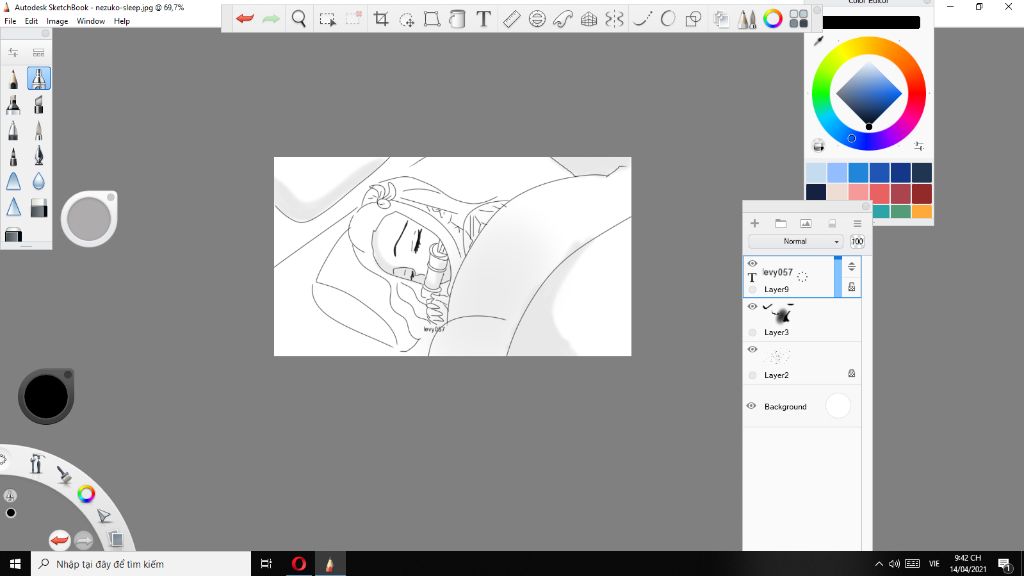Pick the water drop smear brush
This screenshot has height=576, width=1024.
(39, 181)
